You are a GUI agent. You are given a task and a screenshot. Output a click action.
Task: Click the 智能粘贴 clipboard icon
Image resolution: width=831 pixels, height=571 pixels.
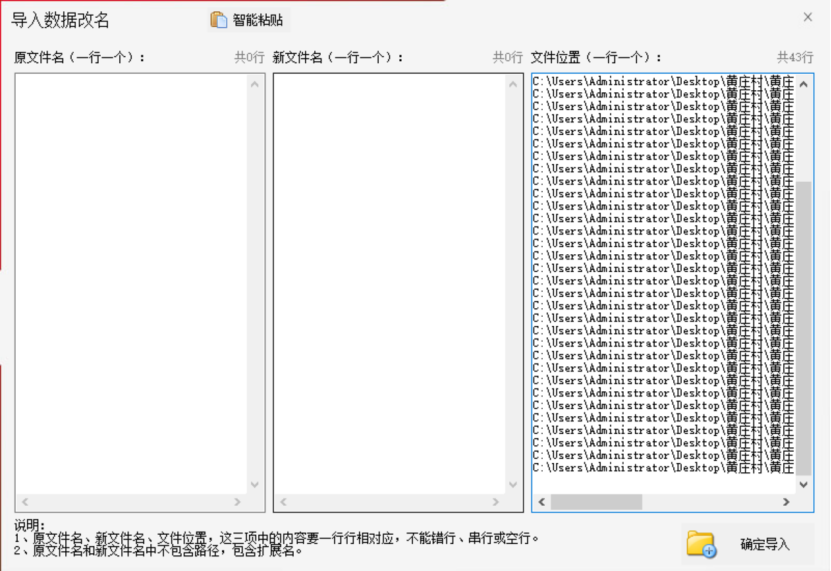pyautogui.click(x=219, y=19)
